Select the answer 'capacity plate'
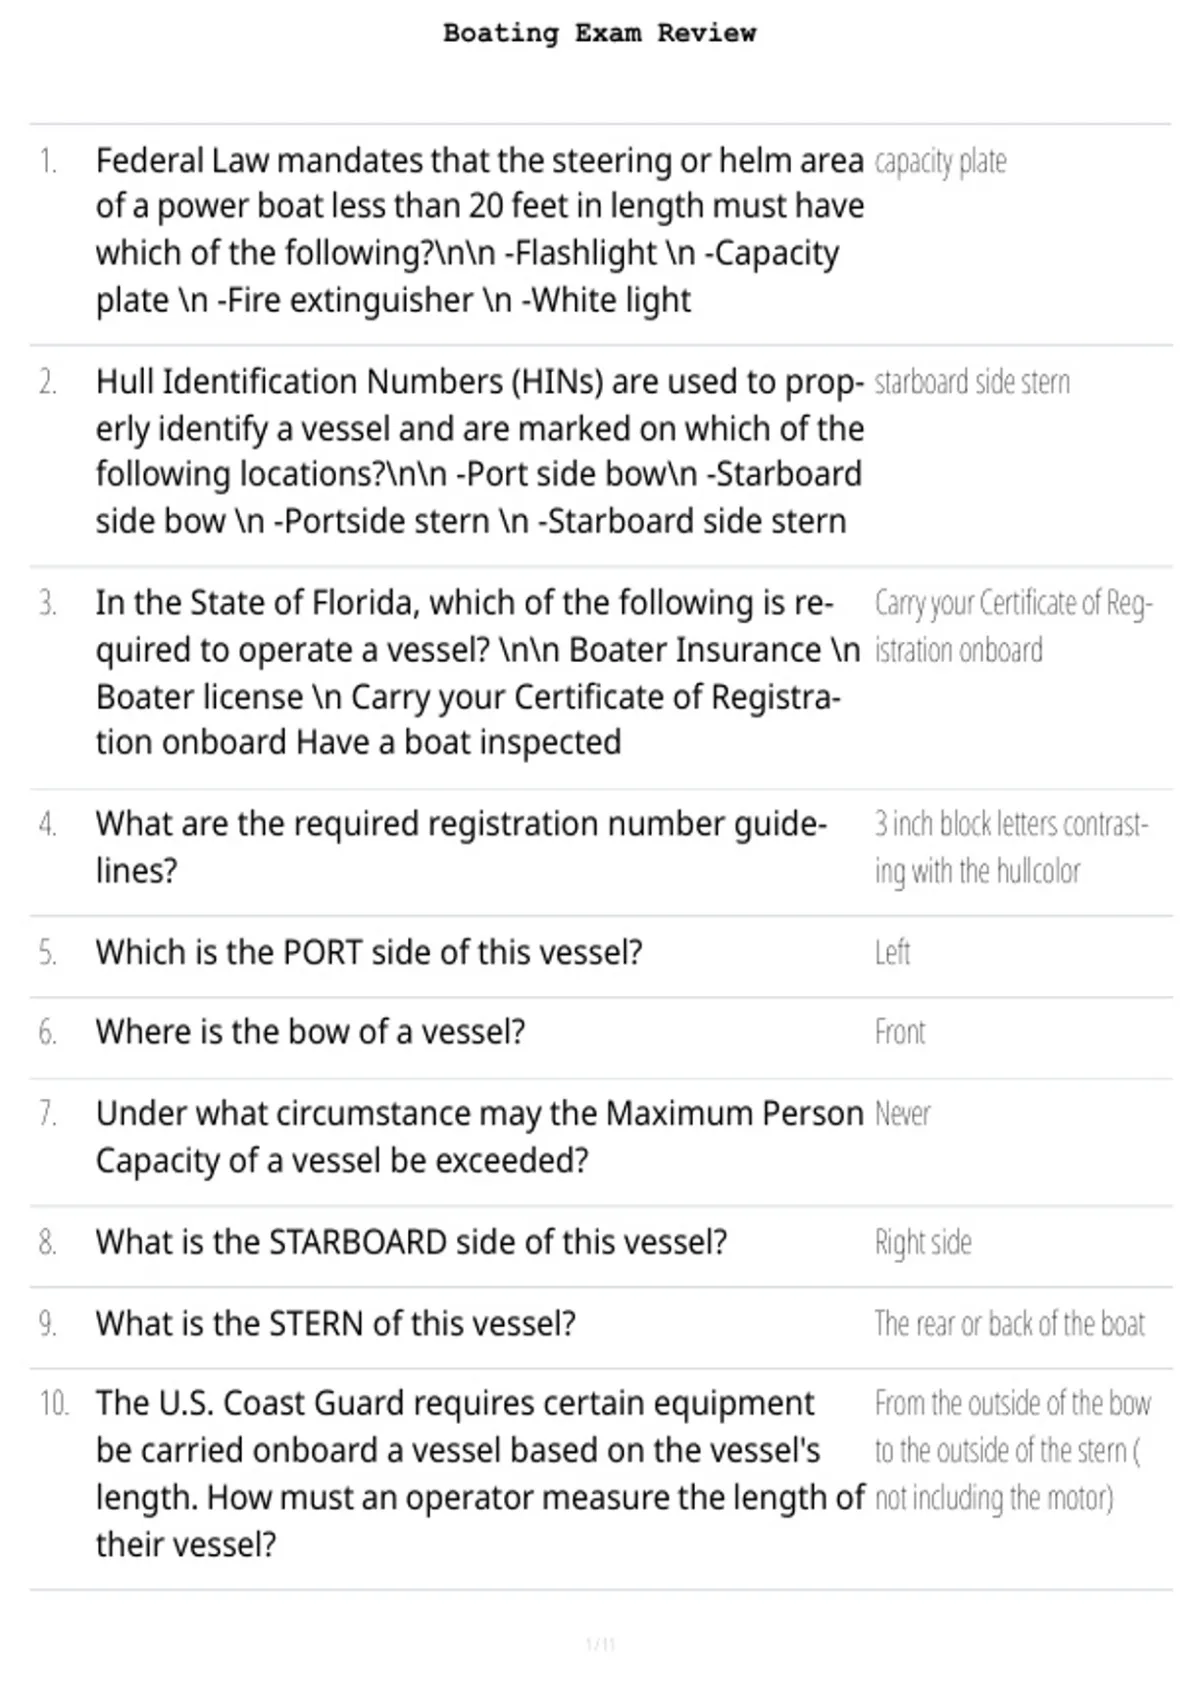 [x=940, y=161]
